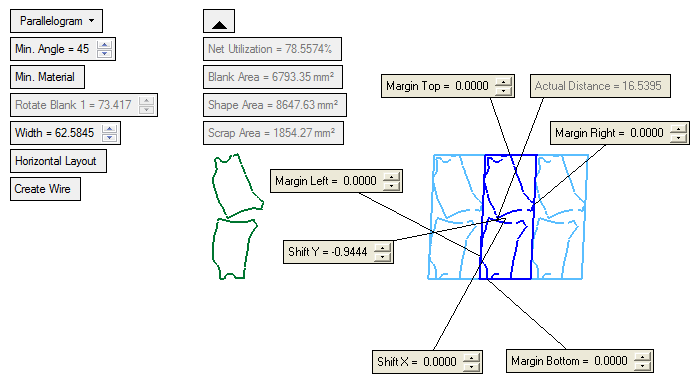Increase Margin Left using up spinner
Screen dimensions: 695x378
click(x=391, y=177)
